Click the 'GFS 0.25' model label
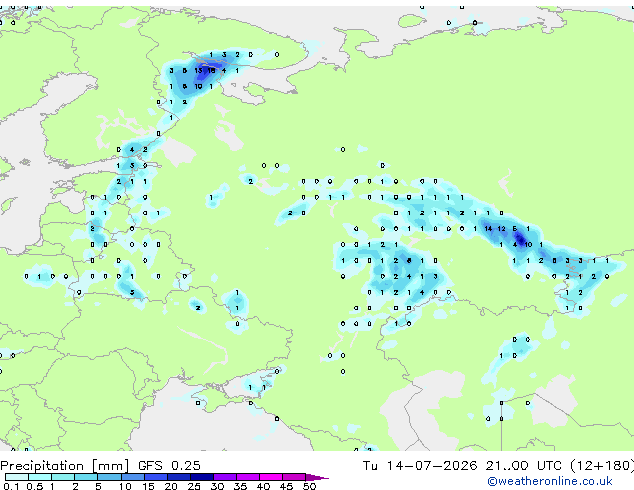The height and width of the screenshot is (490, 634). click(169, 466)
